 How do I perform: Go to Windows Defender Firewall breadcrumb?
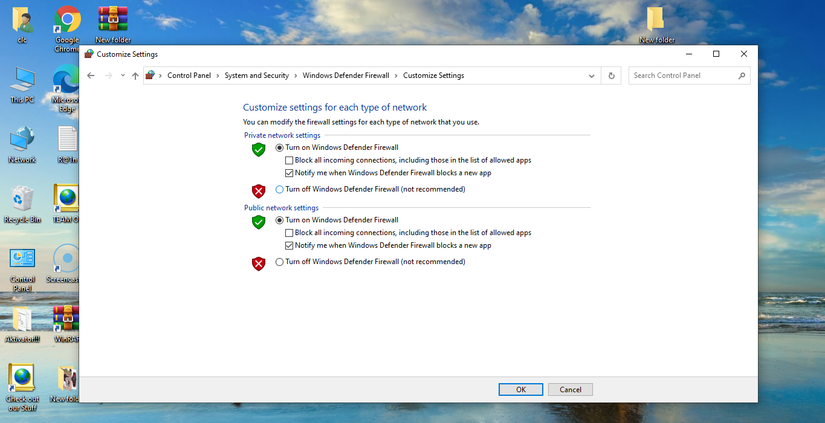click(x=346, y=75)
